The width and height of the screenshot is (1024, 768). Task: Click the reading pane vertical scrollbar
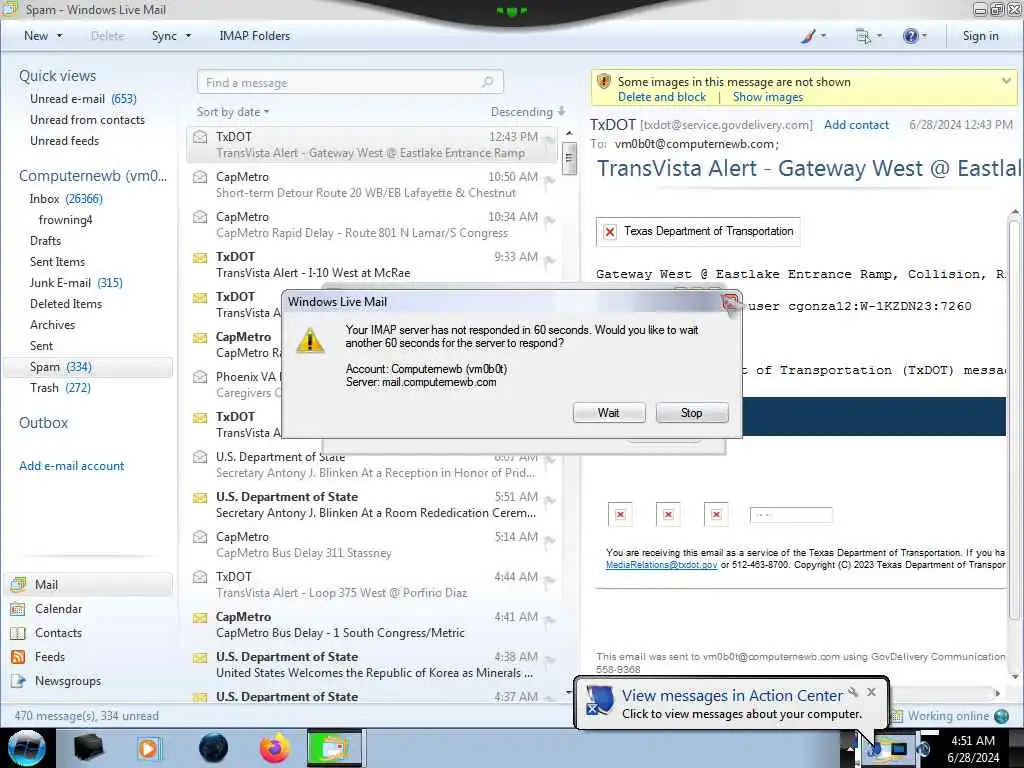(1014, 418)
